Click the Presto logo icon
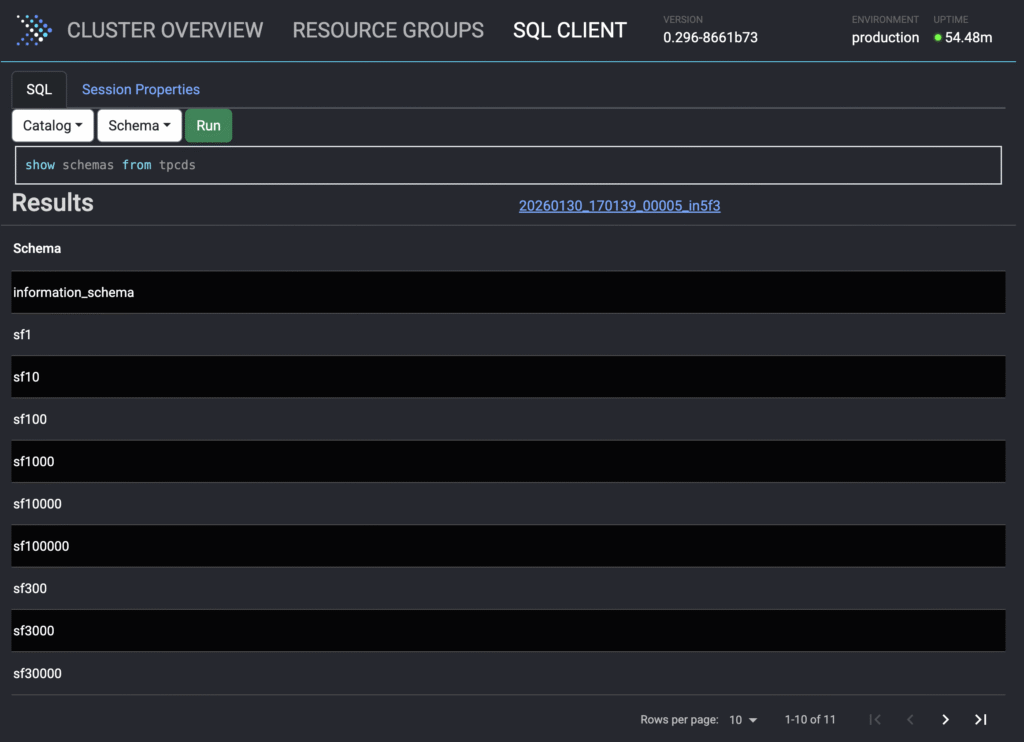Image resolution: width=1024 pixels, height=742 pixels. [x=34, y=30]
